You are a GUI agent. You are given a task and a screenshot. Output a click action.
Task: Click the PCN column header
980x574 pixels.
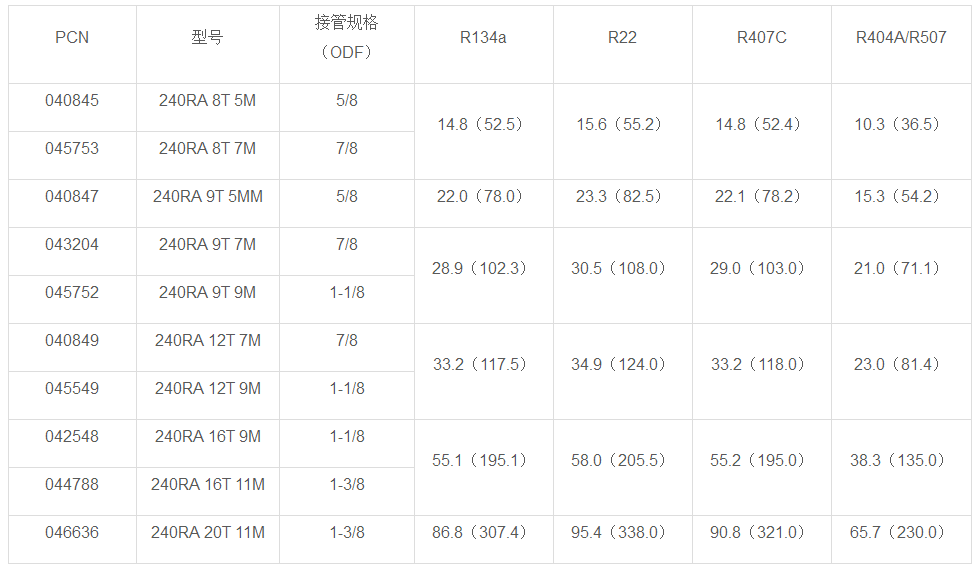72,38
